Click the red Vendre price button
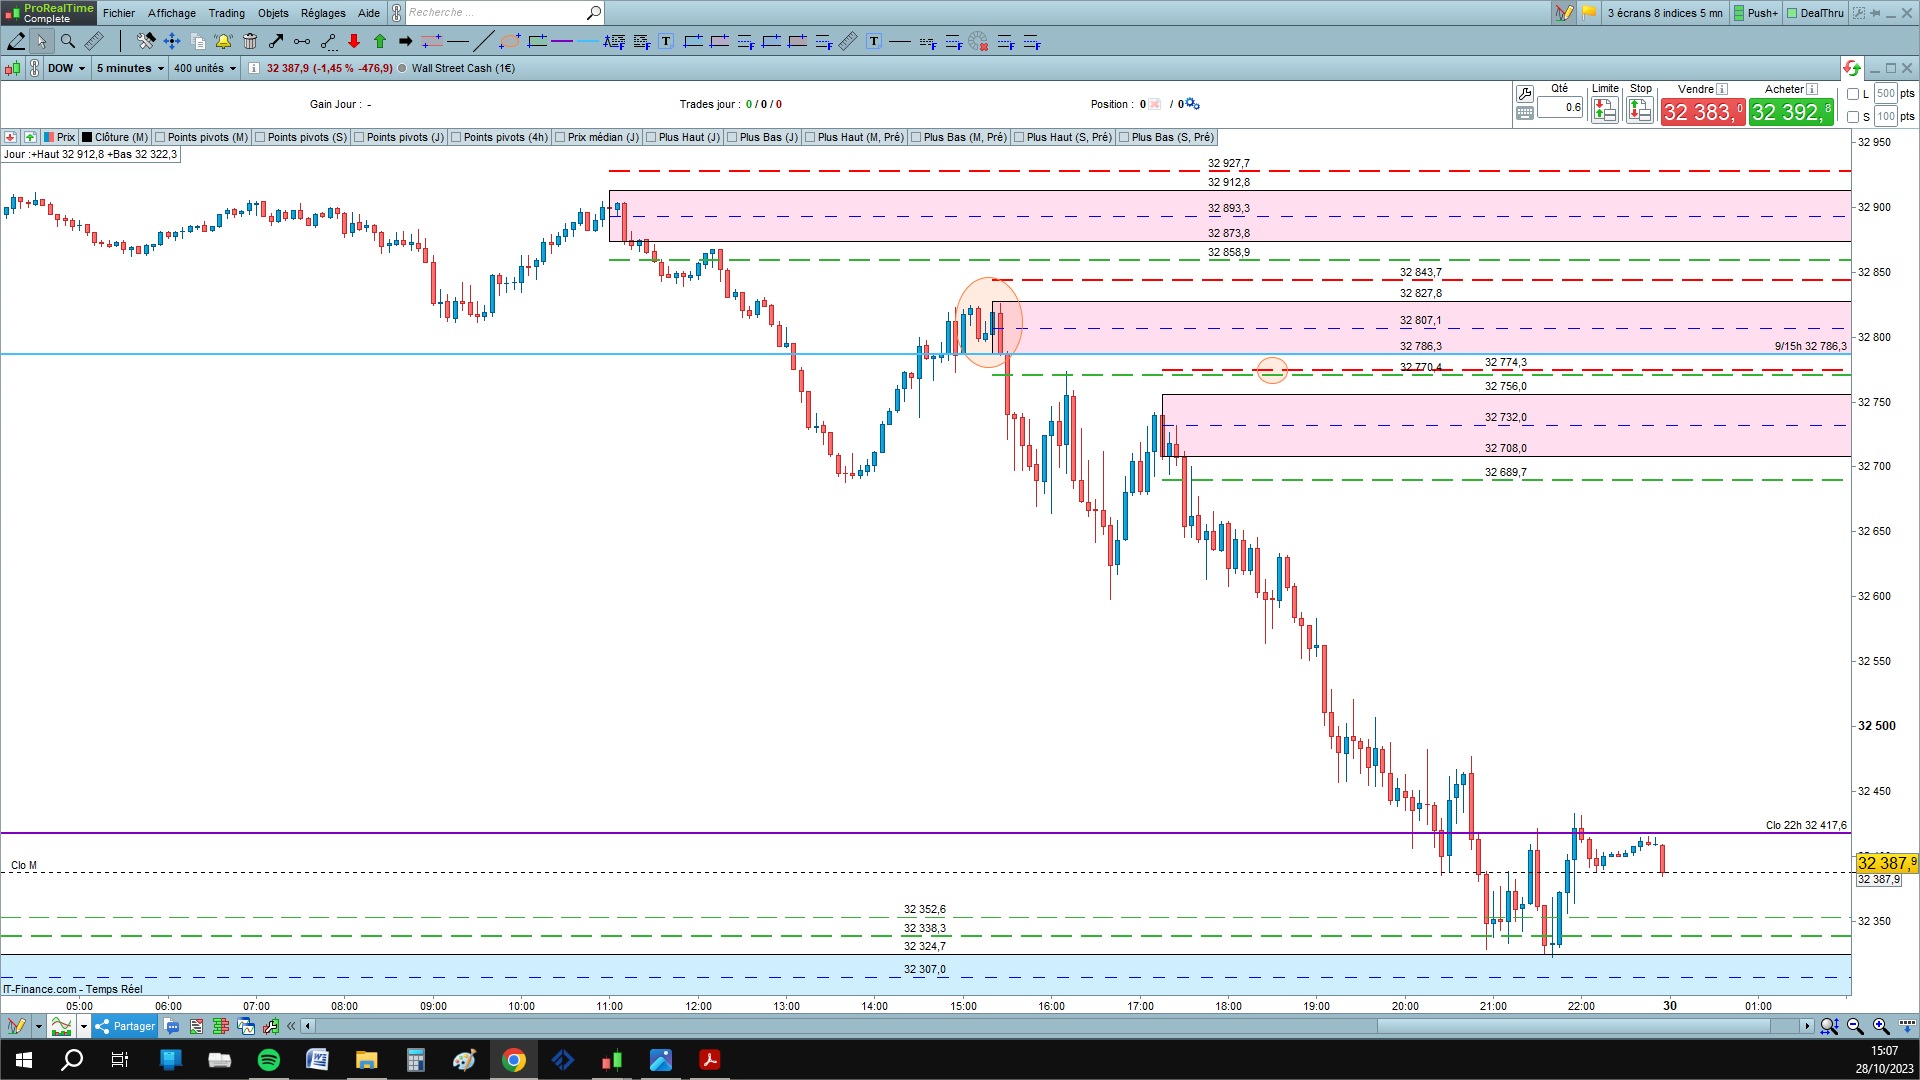This screenshot has width=1920, height=1080. [1702, 112]
